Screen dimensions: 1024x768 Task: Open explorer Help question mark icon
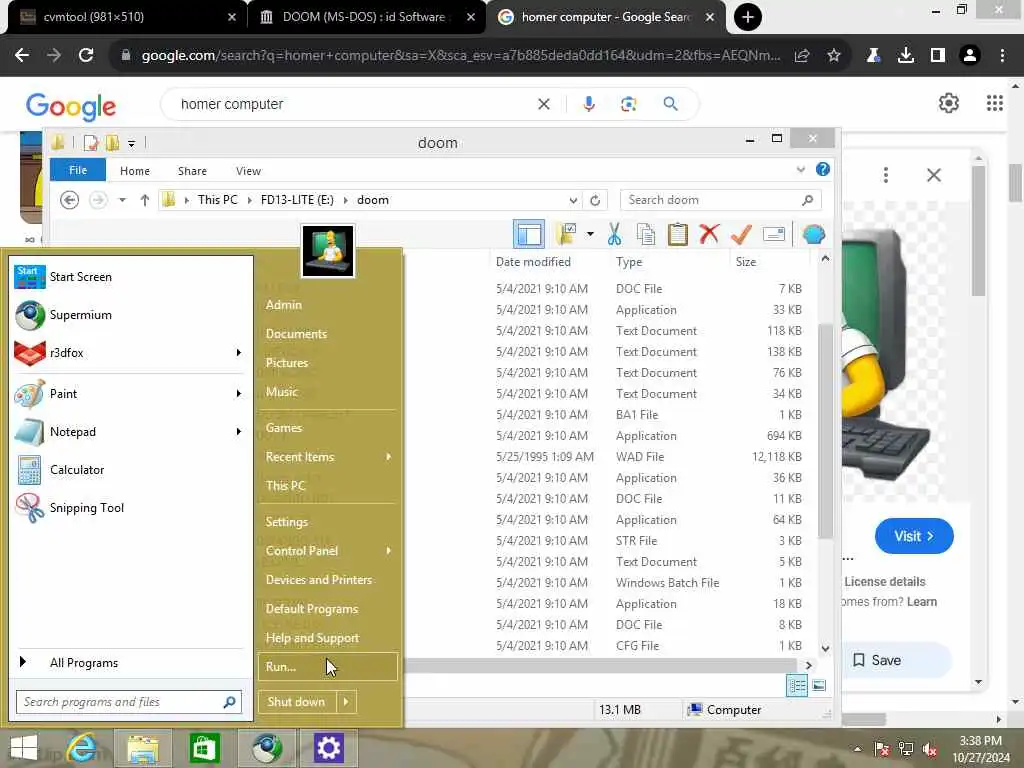point(823,170)
